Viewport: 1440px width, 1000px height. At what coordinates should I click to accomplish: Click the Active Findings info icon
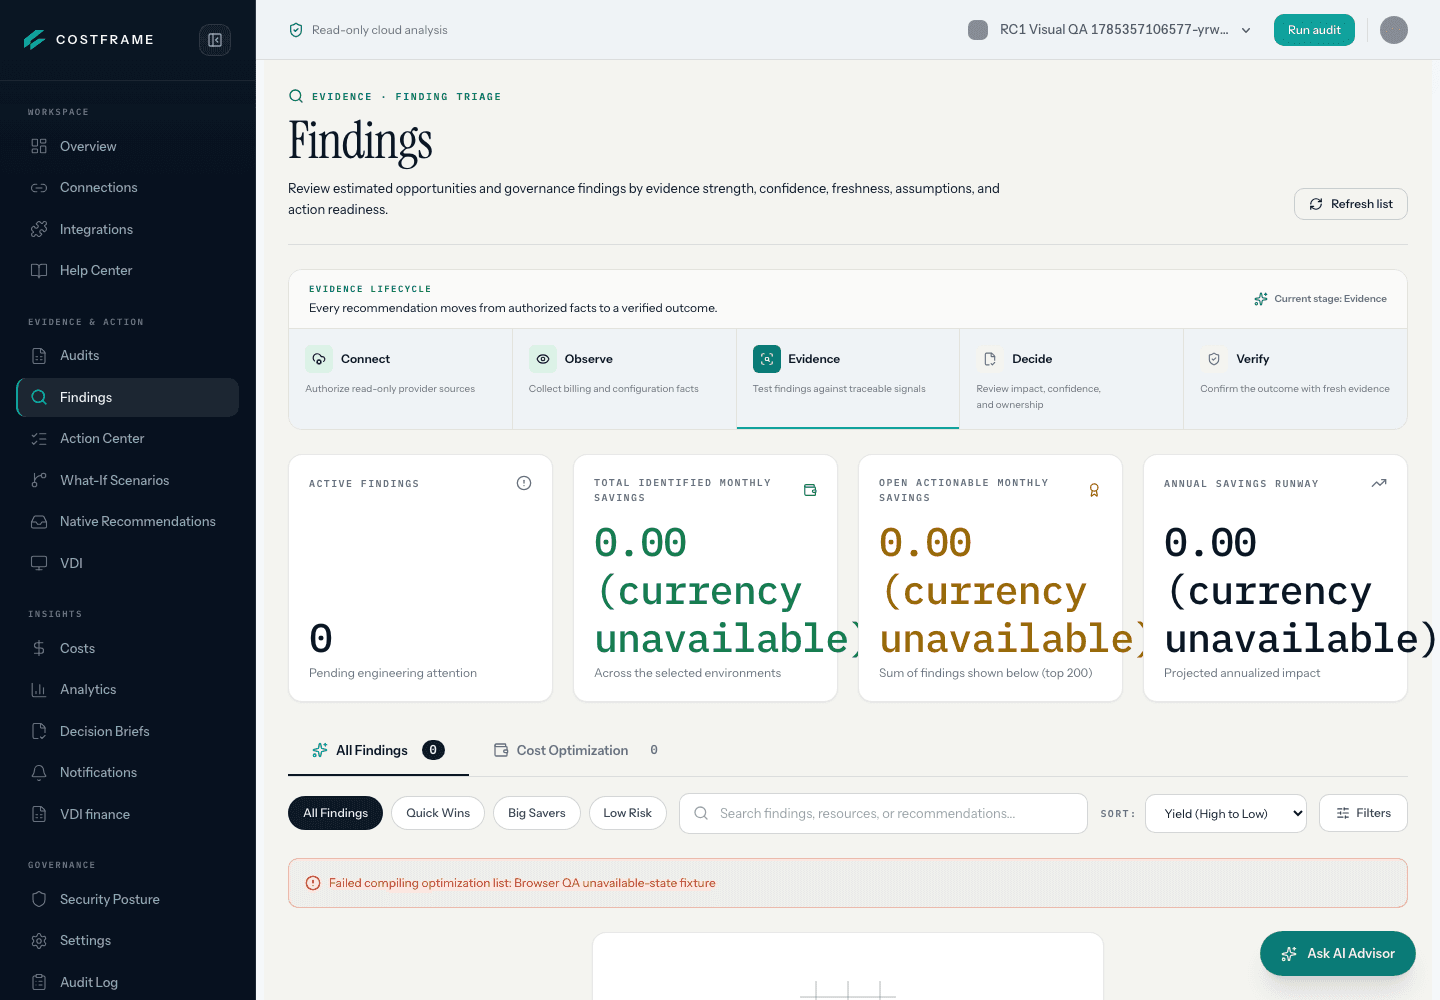(x=524, y=483)
